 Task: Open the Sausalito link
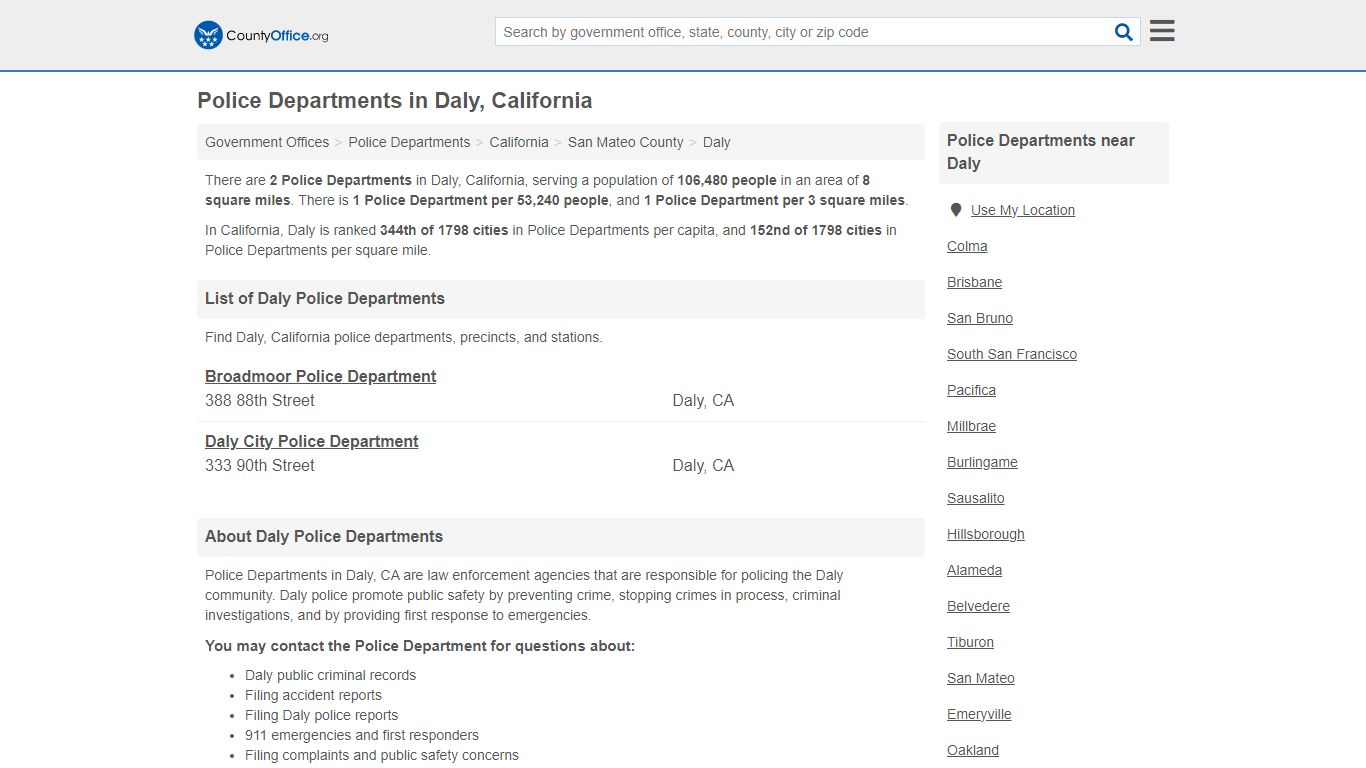coord(976,498)
